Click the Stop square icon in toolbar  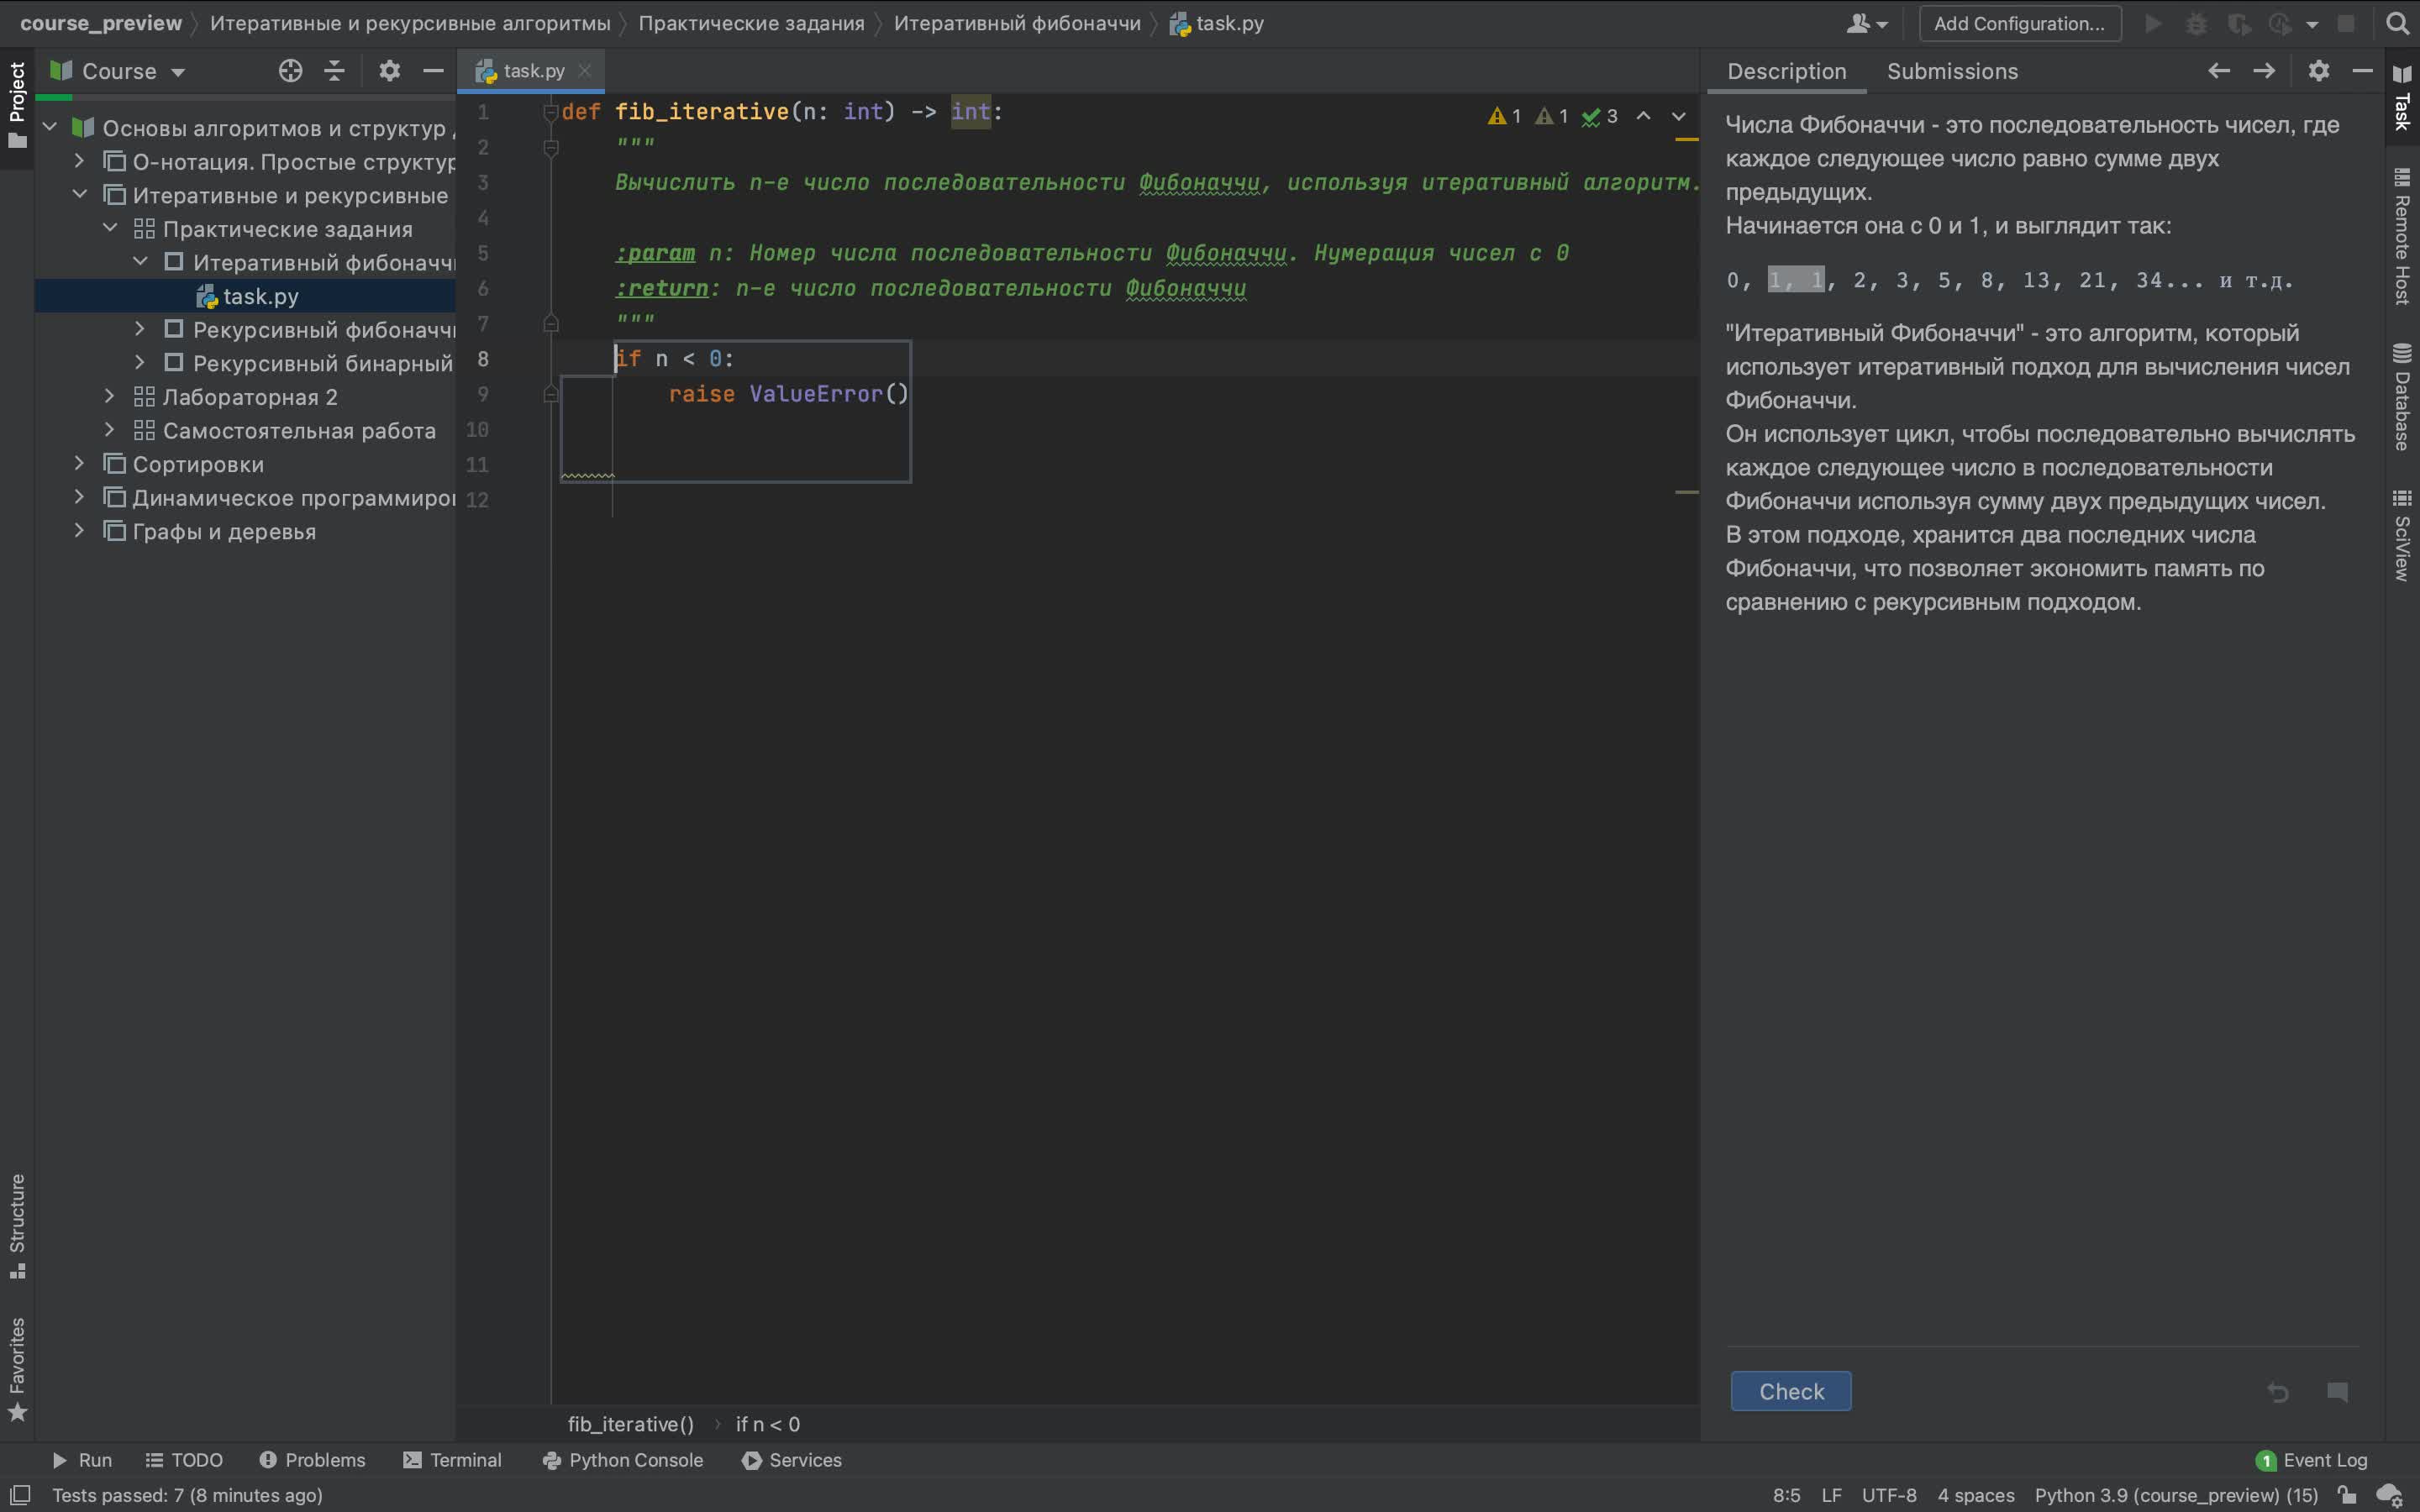pos(2346,23)
